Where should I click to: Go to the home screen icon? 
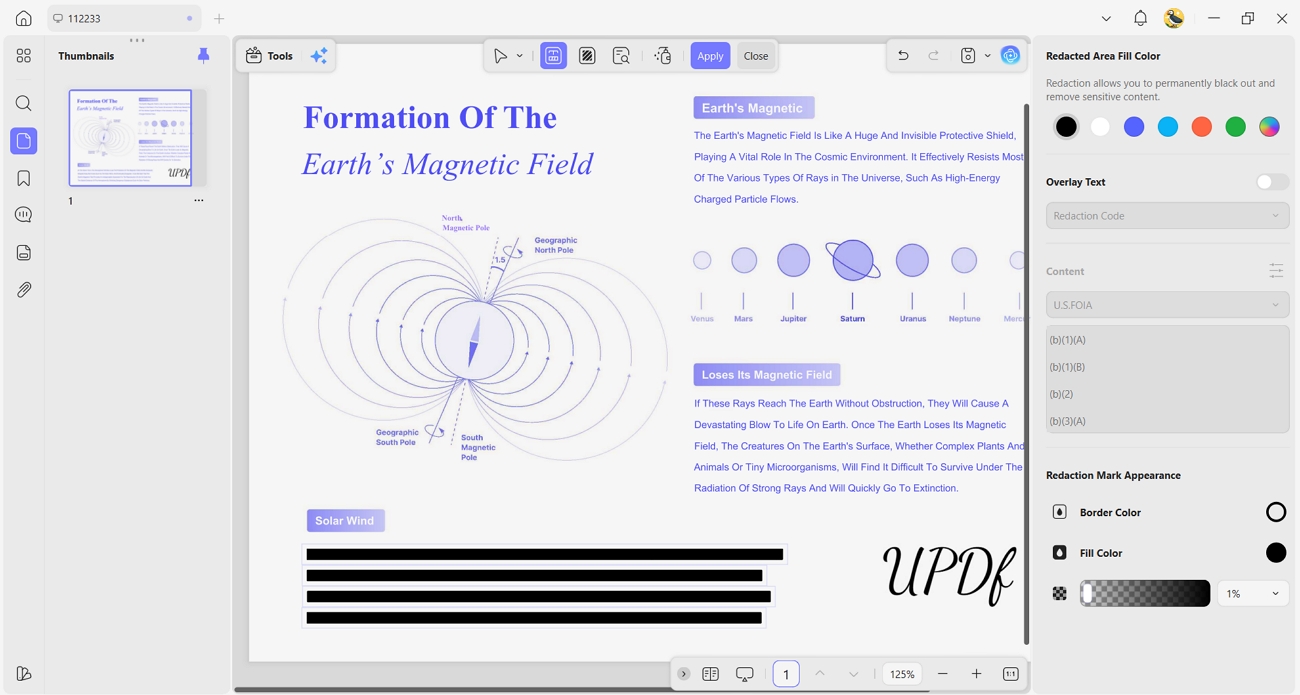coord(23,18)
